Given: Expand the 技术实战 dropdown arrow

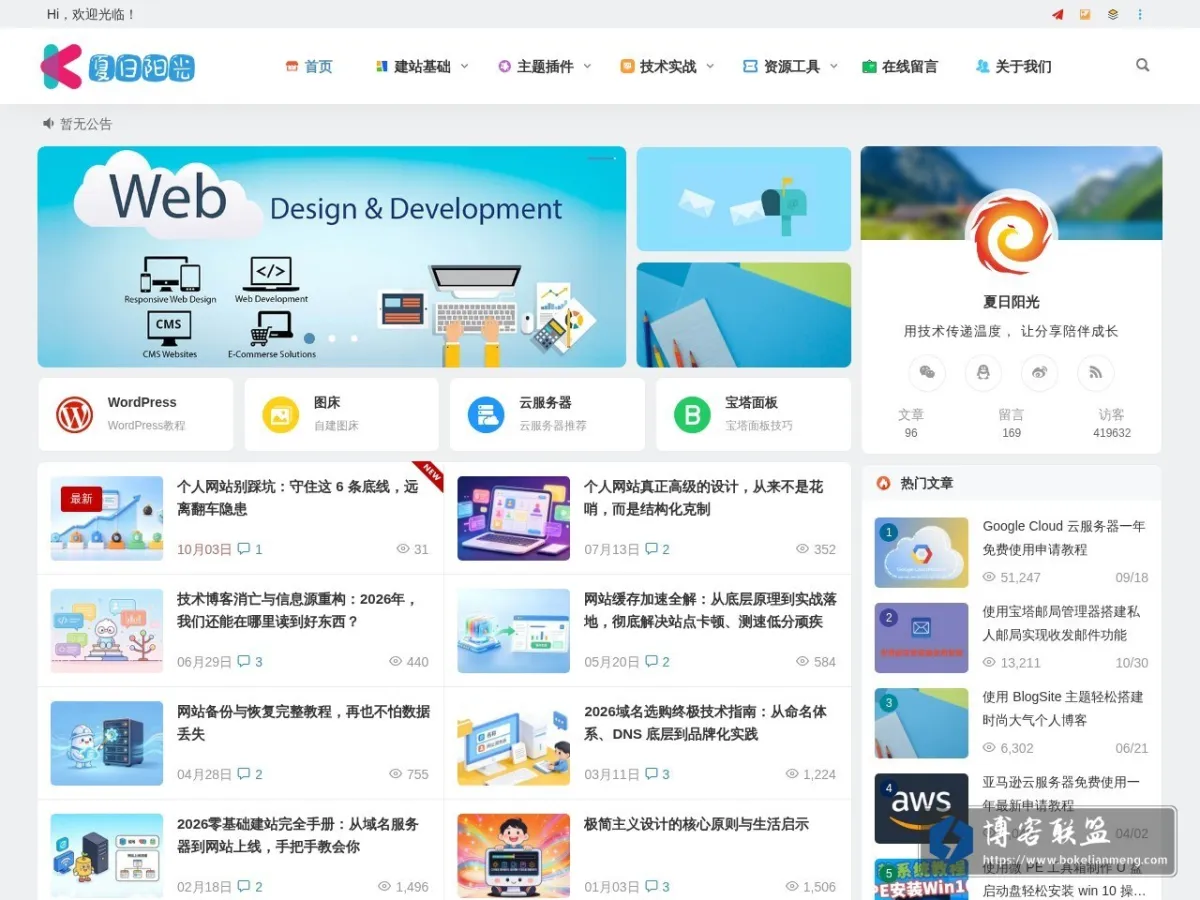Looking at the screenshot, I should tap(710, 66).
